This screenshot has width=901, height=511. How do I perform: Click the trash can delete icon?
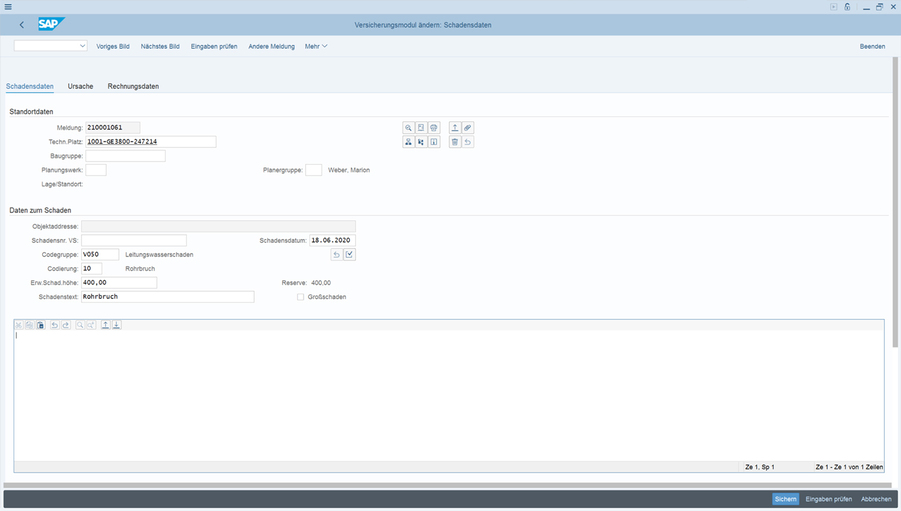454,143
